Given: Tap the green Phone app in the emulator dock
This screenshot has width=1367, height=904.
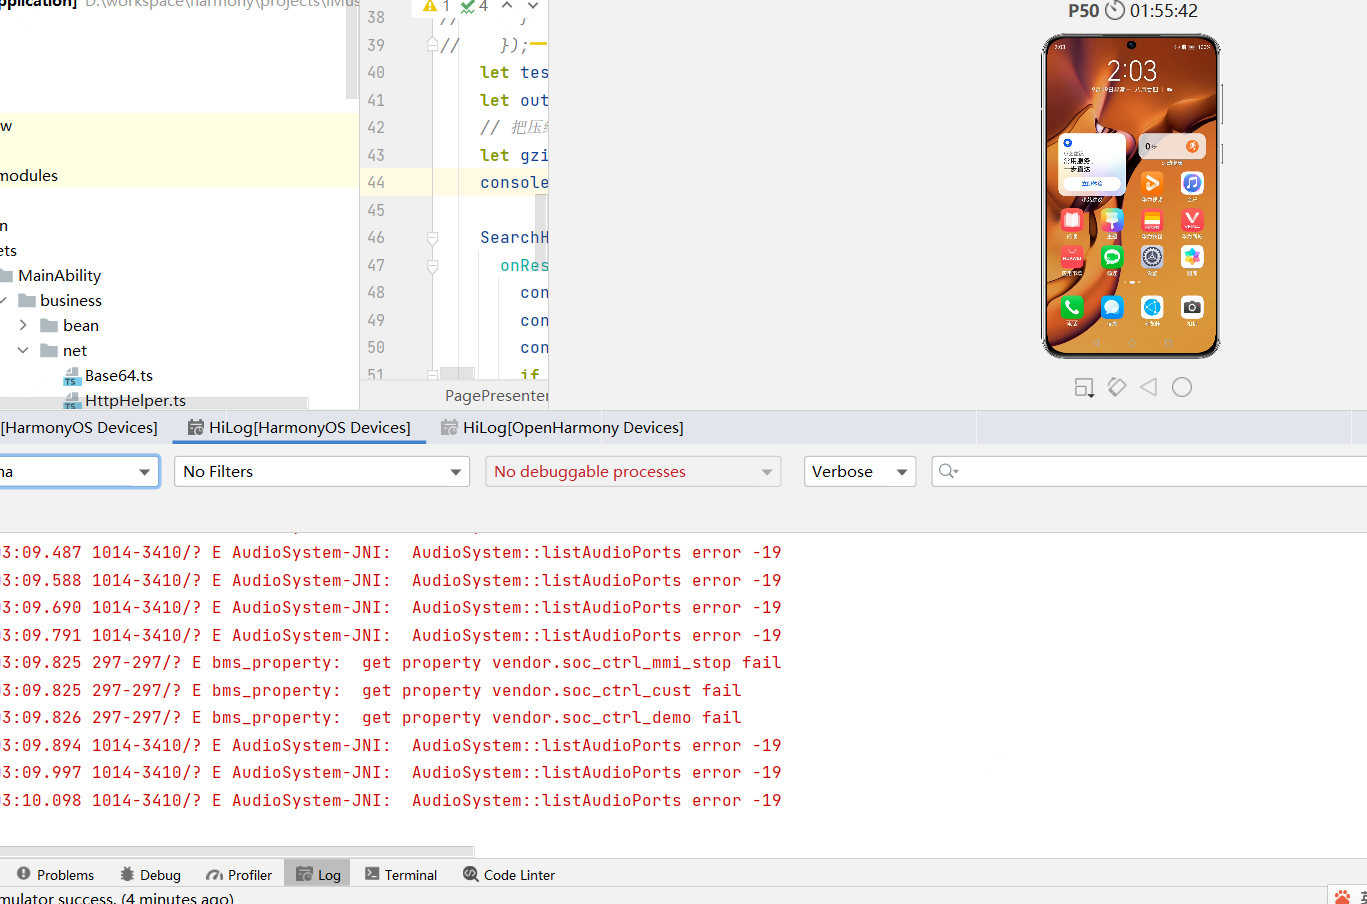Looking at the screenshot, I should click(1072, 308).
